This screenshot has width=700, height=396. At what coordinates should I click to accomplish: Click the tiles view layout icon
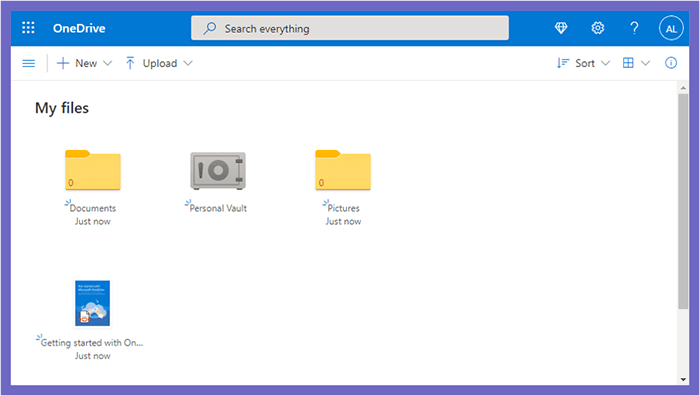628,63
